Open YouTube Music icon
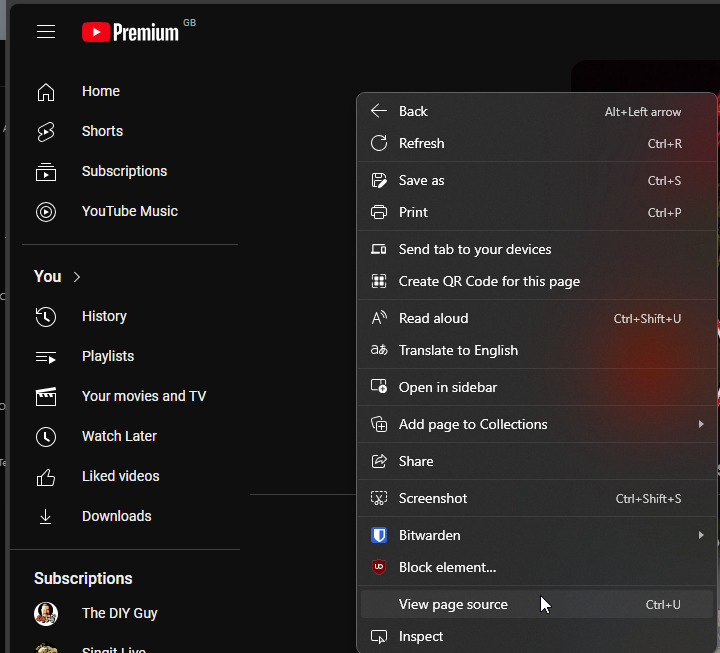 coord(46,211)
